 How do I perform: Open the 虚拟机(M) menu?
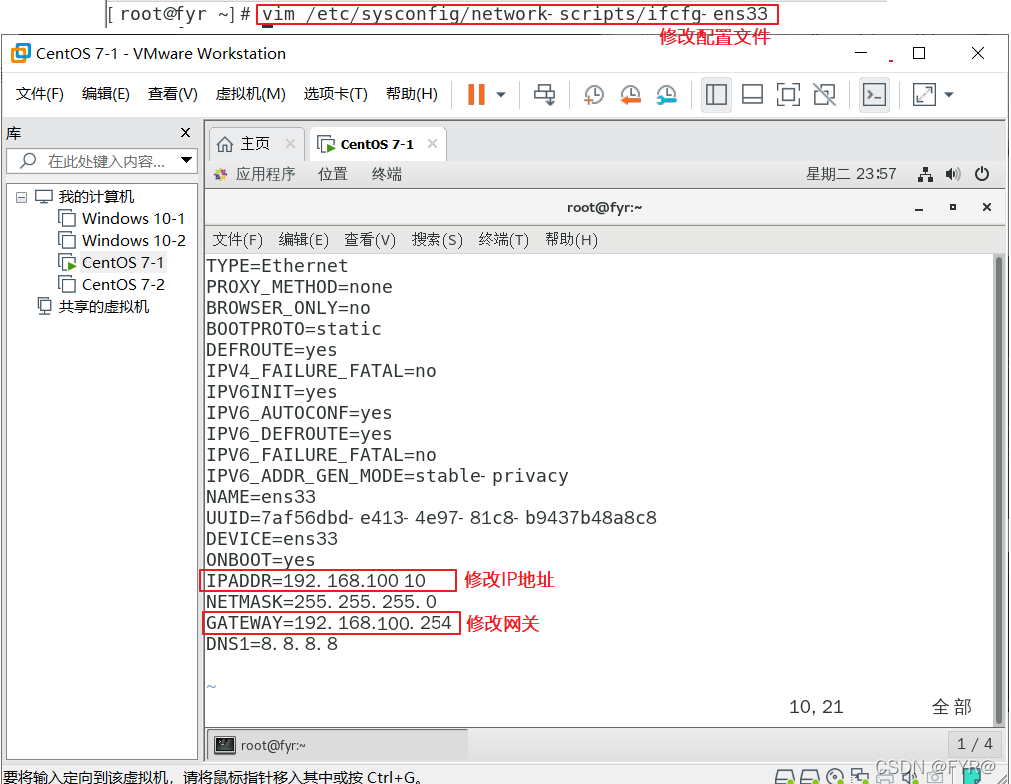point(250,94)
